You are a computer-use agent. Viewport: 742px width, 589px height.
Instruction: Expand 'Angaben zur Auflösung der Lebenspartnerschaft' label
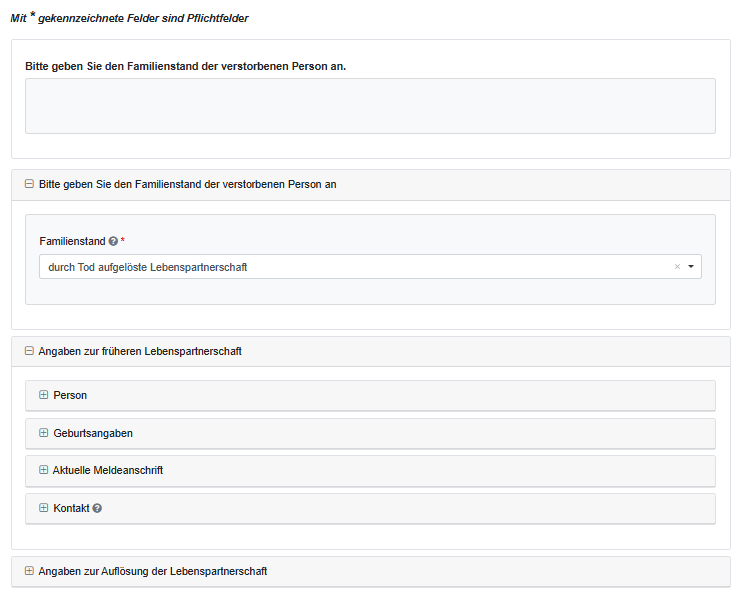pos(153,571)
